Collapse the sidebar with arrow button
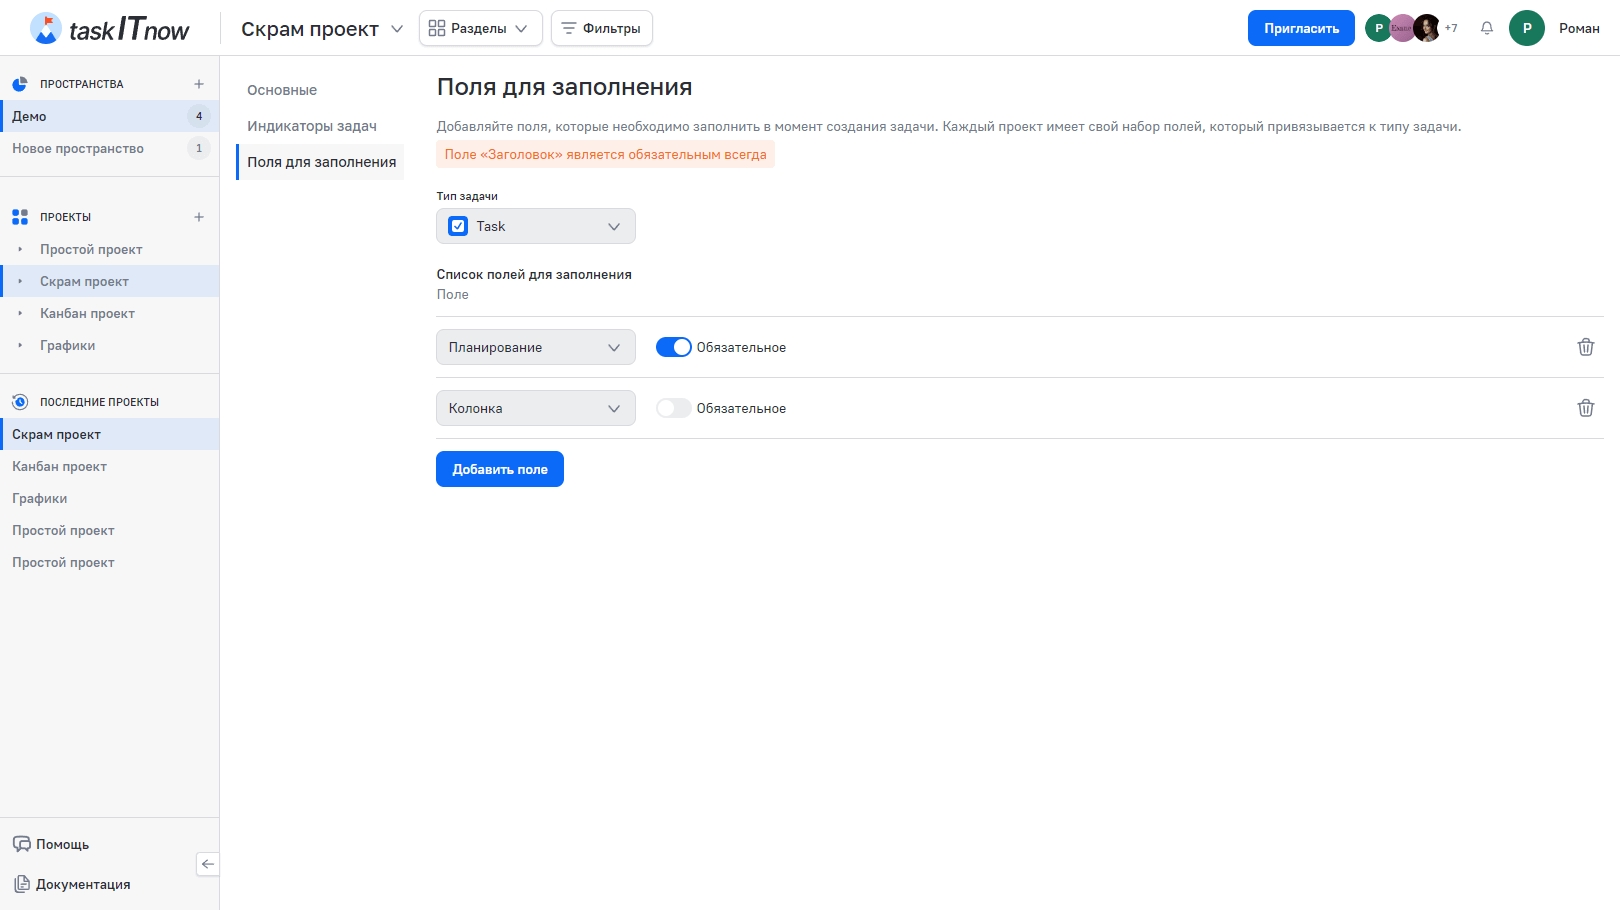 (x=208, y=864)
